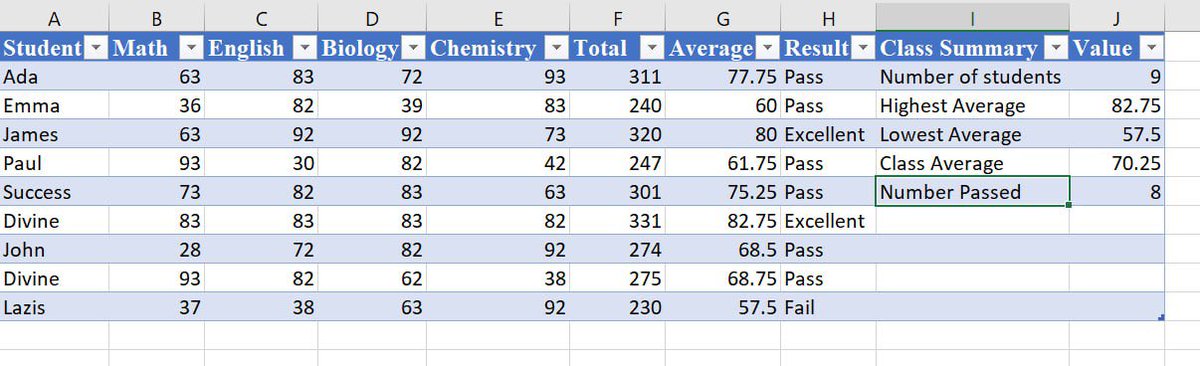The image size is (1200, 366).
Task: Click Emma's Math score 36
Action: (156, 106)
